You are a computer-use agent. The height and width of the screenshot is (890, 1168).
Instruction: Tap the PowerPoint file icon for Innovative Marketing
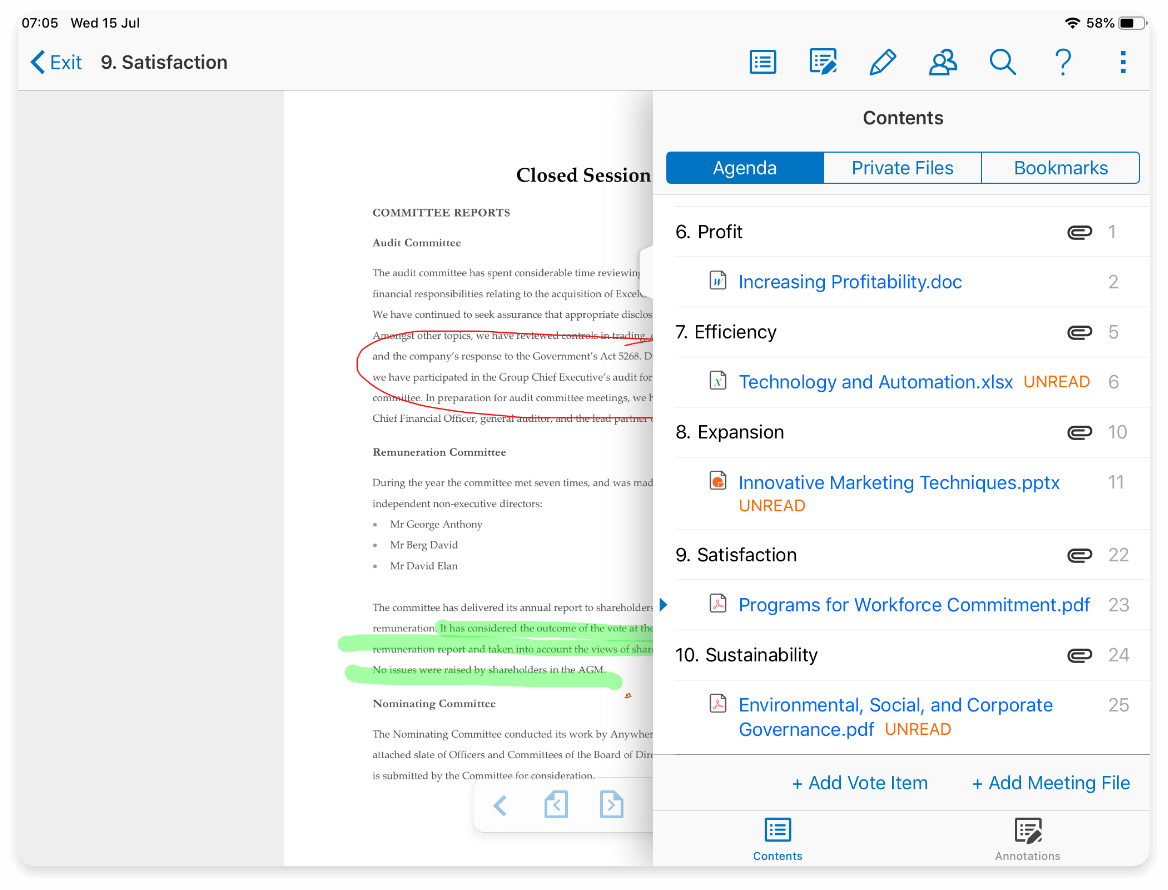[717, 481]
